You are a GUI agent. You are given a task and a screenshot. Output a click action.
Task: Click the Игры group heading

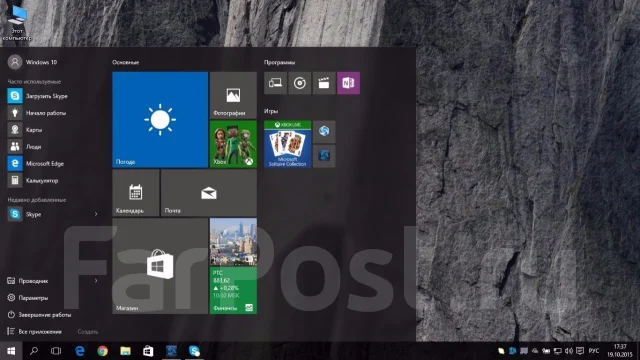pos(271,111)
